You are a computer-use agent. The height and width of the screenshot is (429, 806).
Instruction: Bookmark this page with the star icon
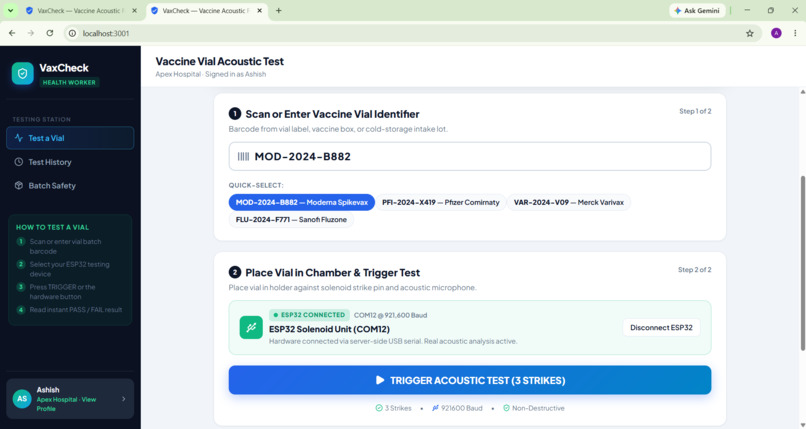(x=750, y=33)
